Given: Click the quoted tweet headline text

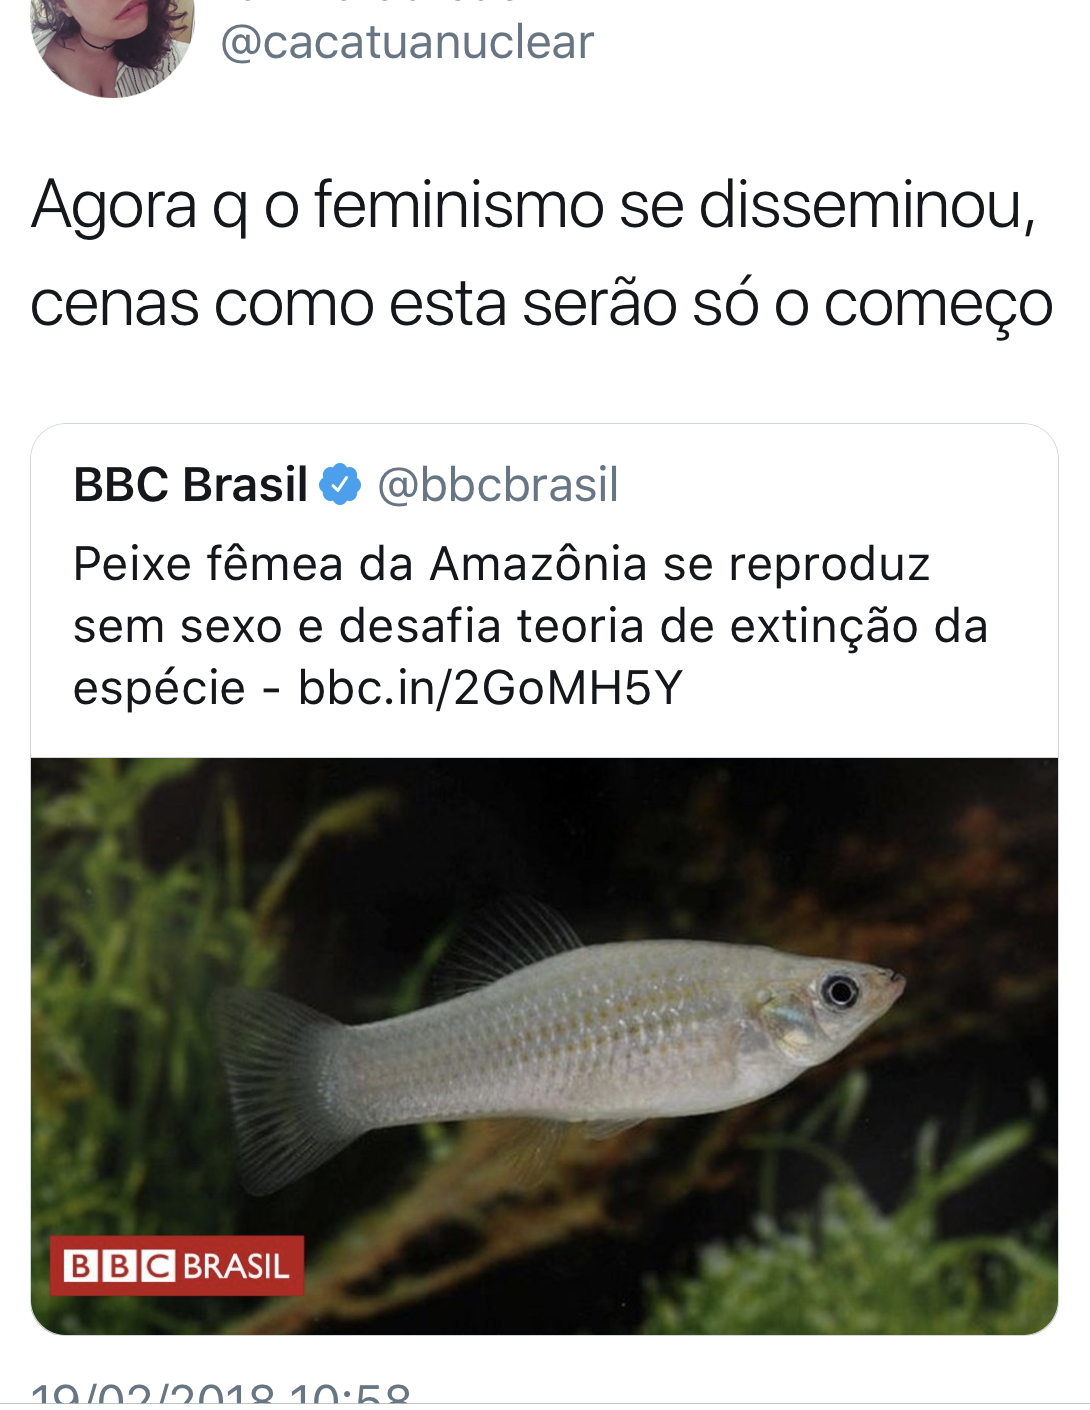Looking at the screenshot, I should [x=531, y=626].
